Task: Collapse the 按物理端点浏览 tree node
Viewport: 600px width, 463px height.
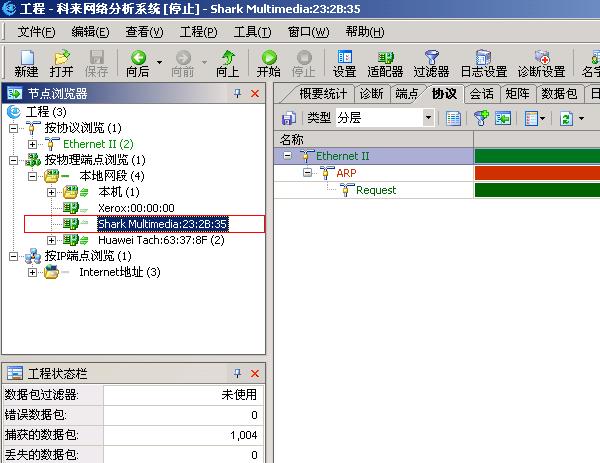Action: (x=13, y=160)
